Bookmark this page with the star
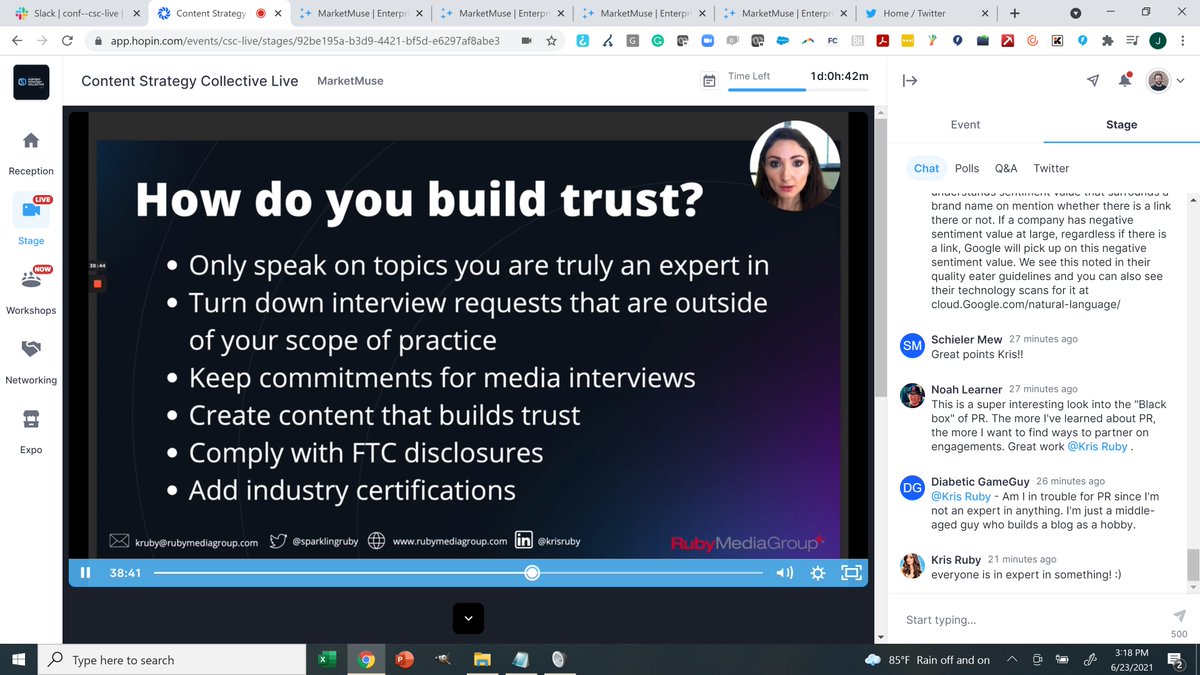1200x675 pixels. 552,41
